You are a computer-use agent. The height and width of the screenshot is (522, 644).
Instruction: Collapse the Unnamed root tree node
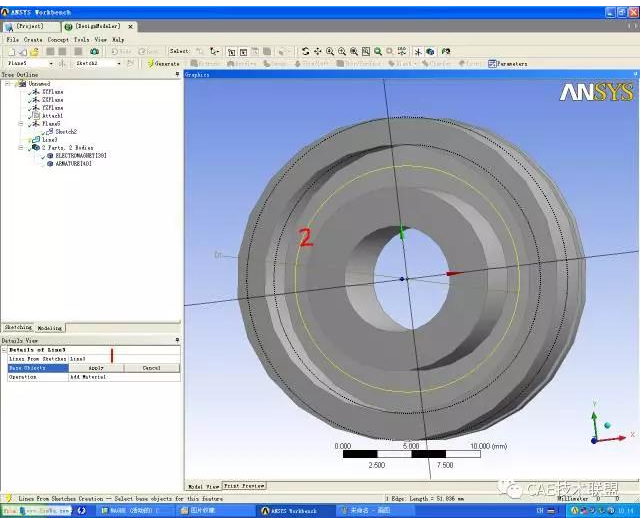tap(7, 83)
